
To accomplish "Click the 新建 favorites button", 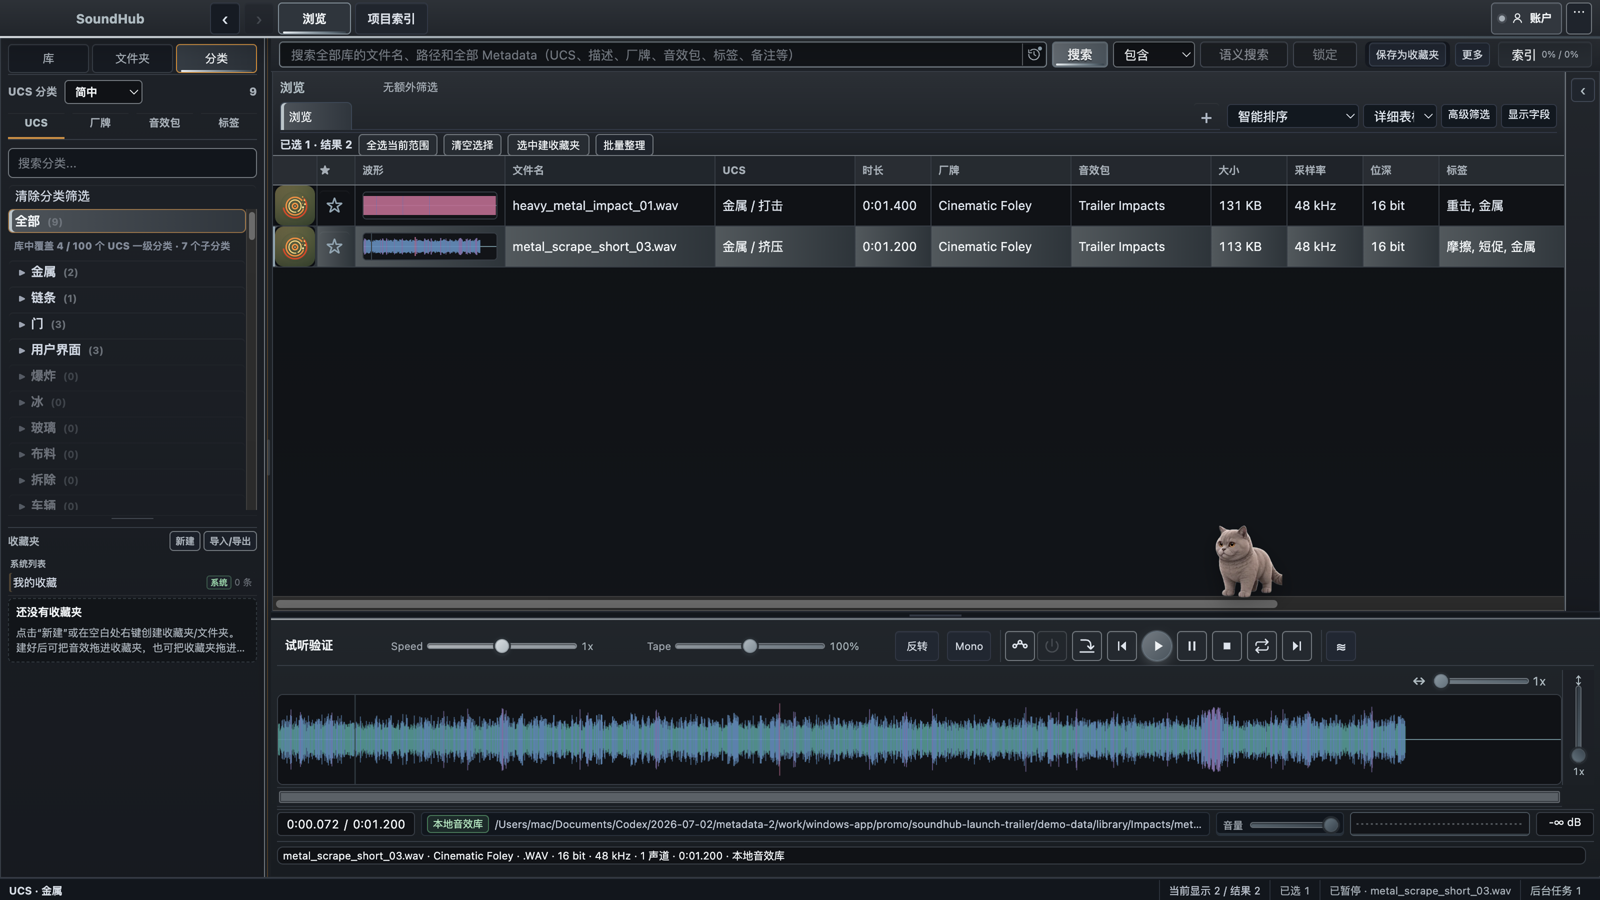I will (185, 541).
